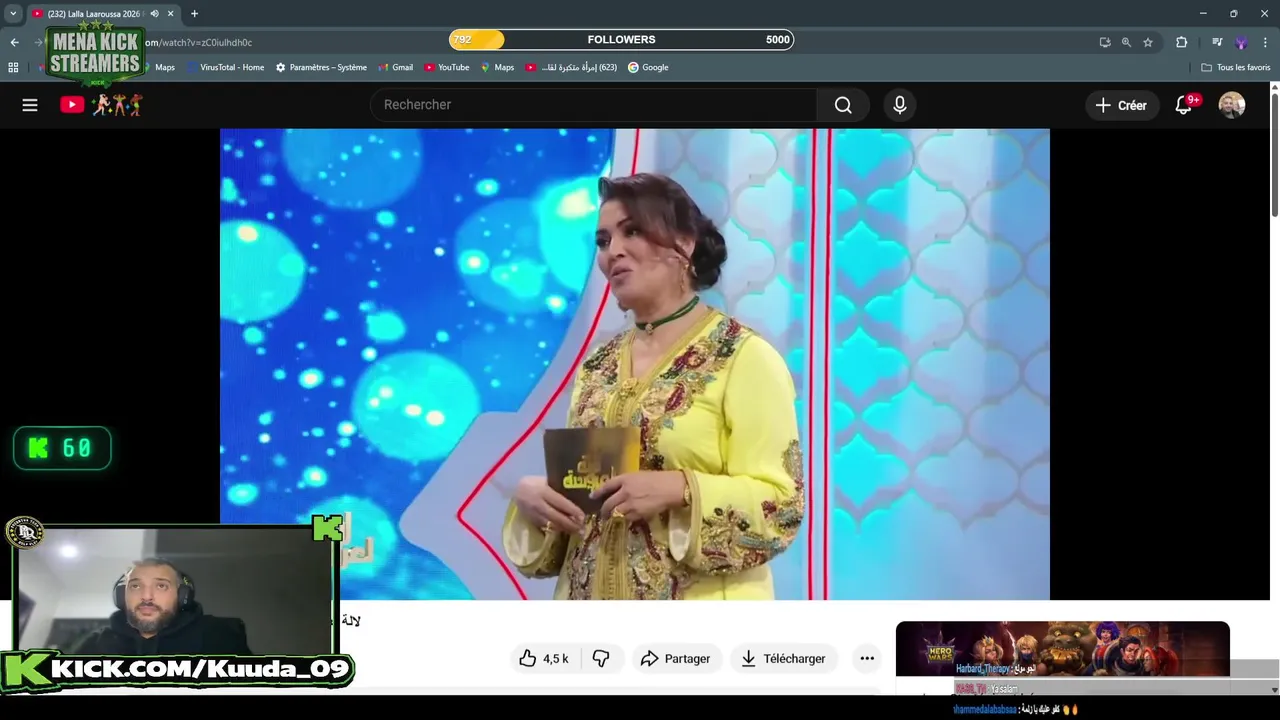
Task: Open the YouTube hamburger guide menu
Action: pos(30,105)
